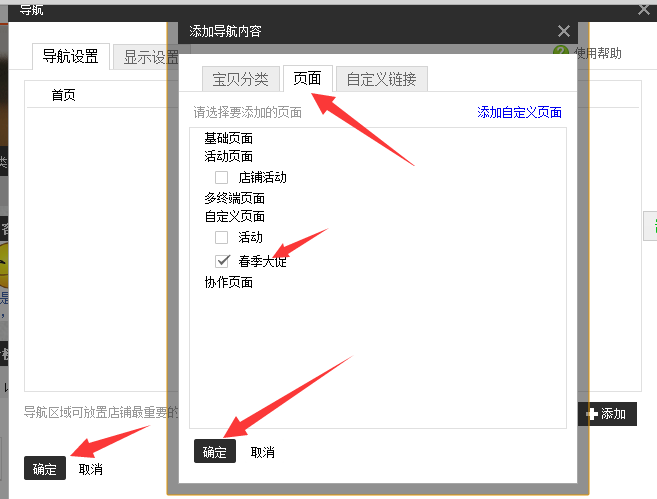Click the 添加自定义页面 link

[x=519, y=113]
